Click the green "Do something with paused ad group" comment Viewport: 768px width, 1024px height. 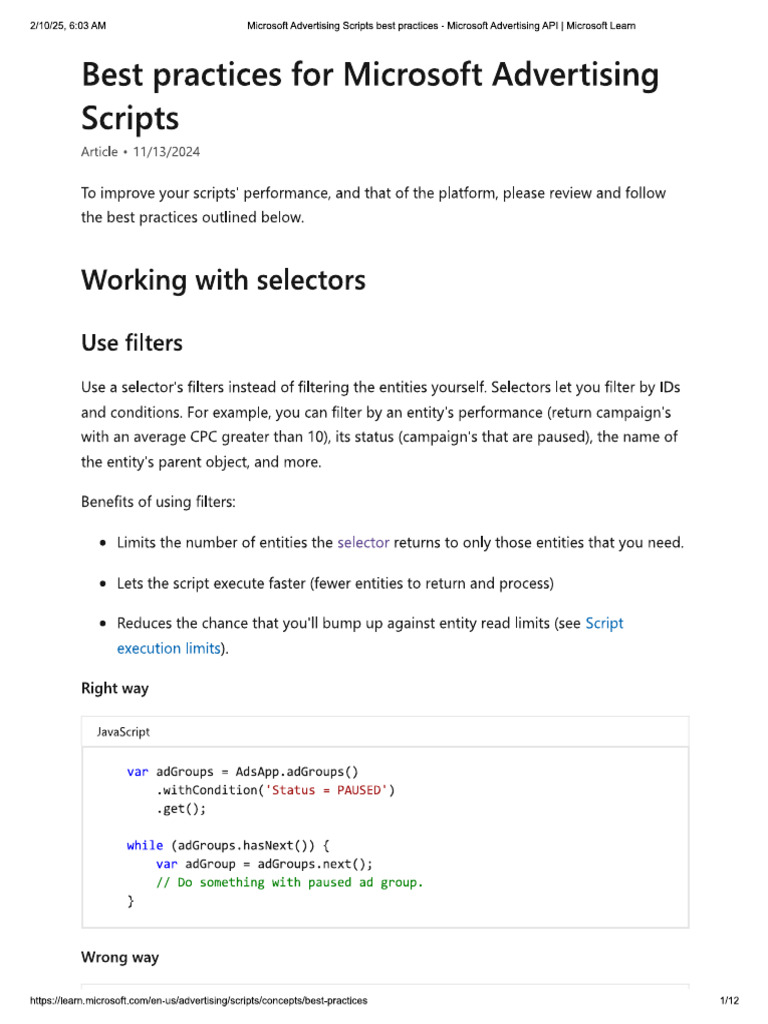pyautogui.click(x=289, y=883)
